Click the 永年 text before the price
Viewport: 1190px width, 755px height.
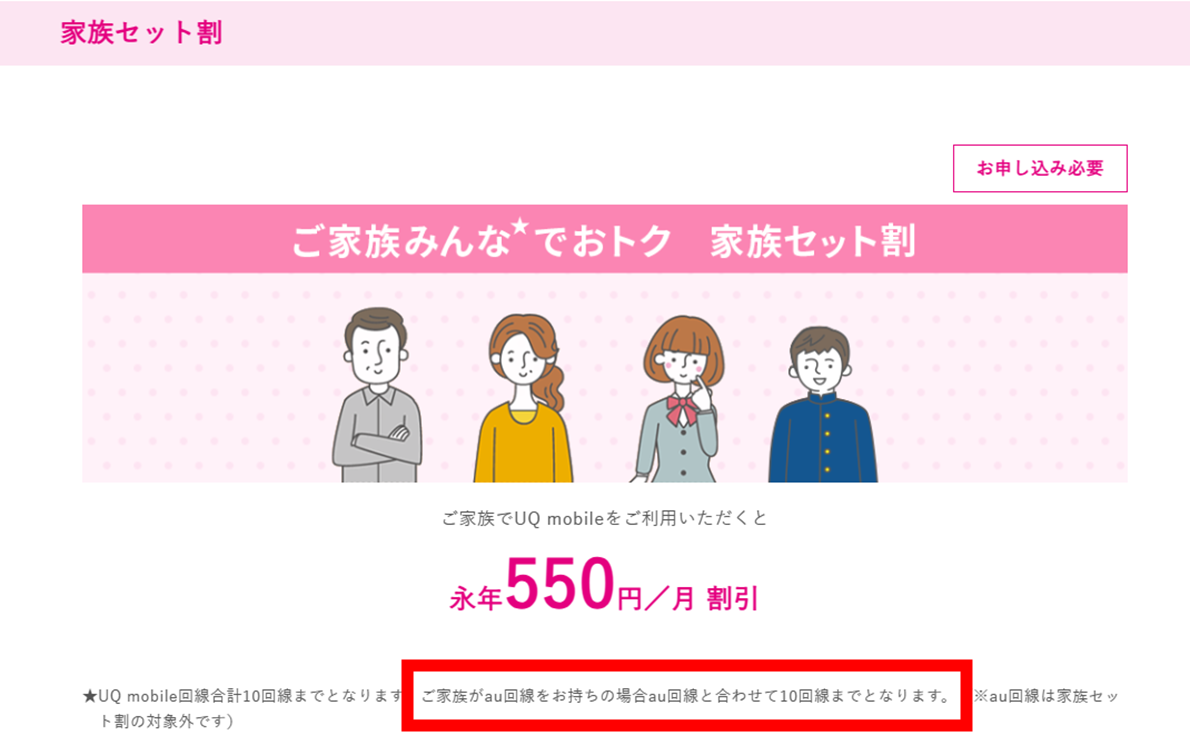click(476, 599)
